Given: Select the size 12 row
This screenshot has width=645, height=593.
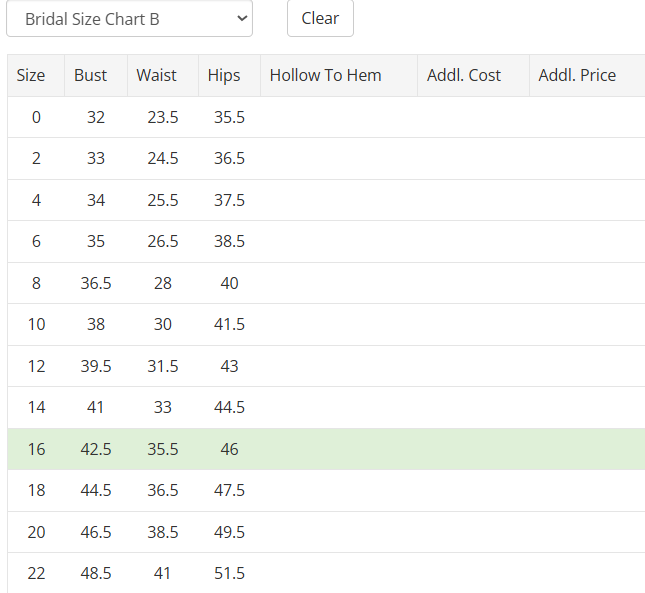Looking at the screenshot, I should (326, 366).
